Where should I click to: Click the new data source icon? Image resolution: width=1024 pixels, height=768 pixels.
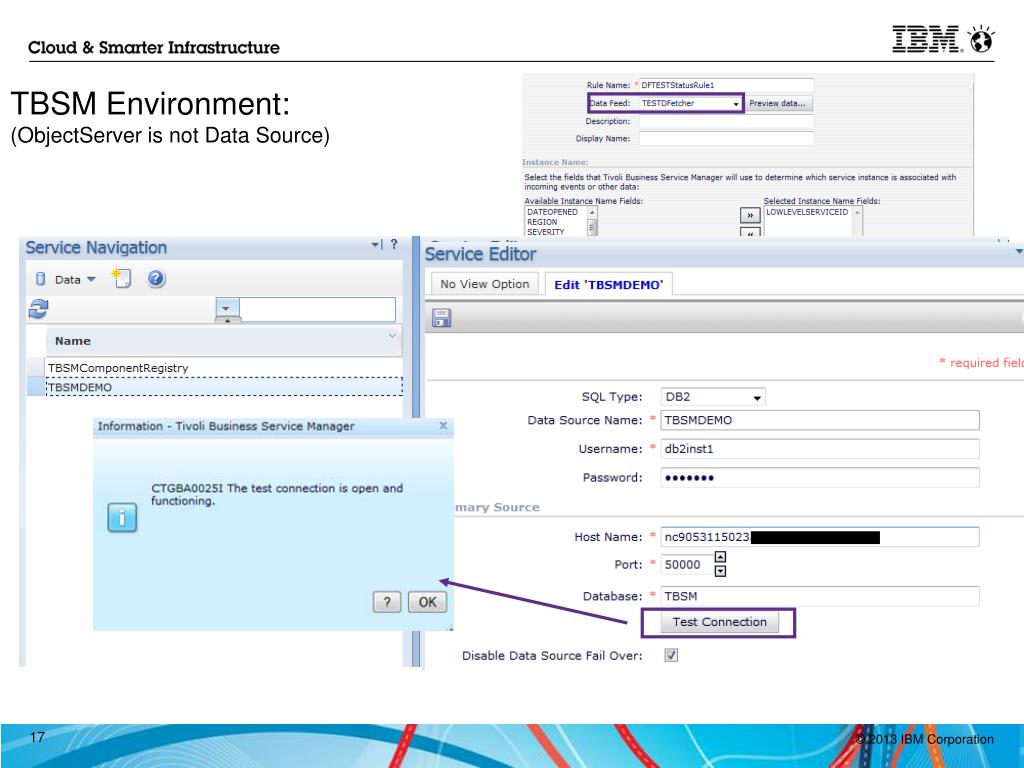(x=121, y=278)
